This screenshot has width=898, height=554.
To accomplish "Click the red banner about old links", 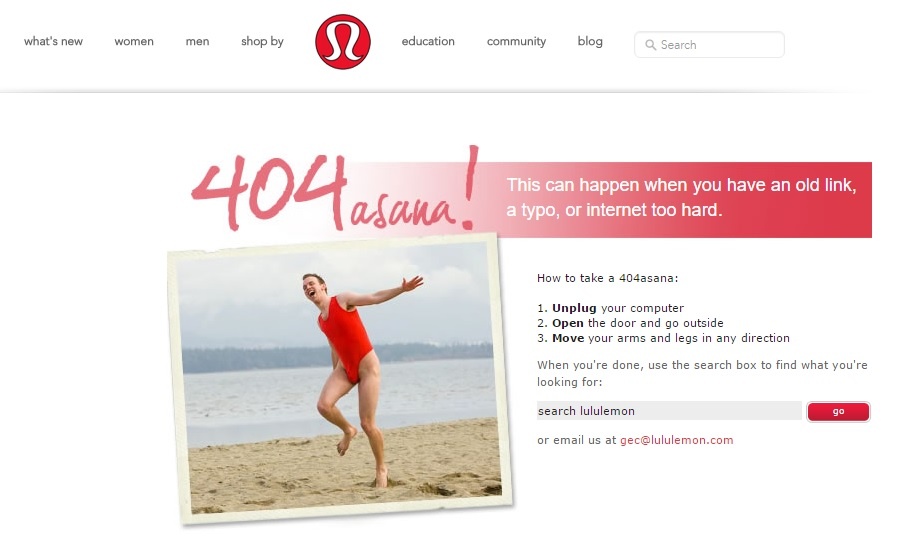I will click(x=682, y=199).
